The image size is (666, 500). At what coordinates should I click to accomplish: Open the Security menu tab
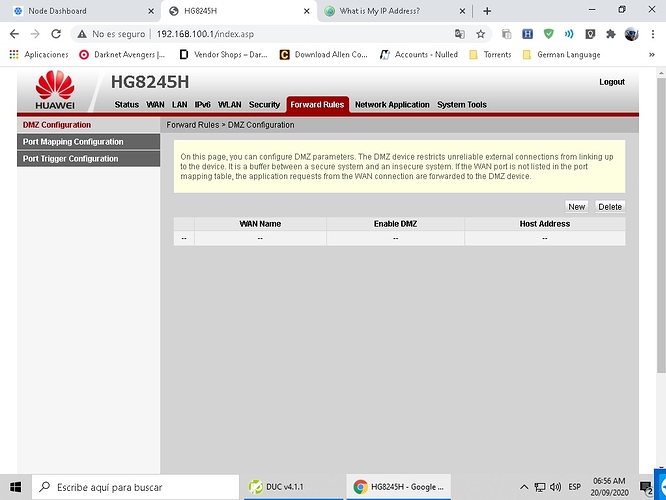(264, 105)
